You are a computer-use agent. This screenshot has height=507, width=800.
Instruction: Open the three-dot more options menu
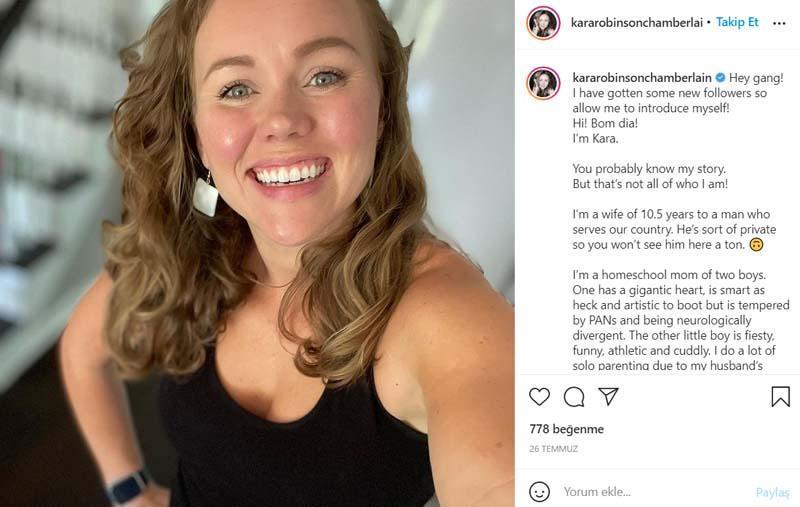(779, 23)
